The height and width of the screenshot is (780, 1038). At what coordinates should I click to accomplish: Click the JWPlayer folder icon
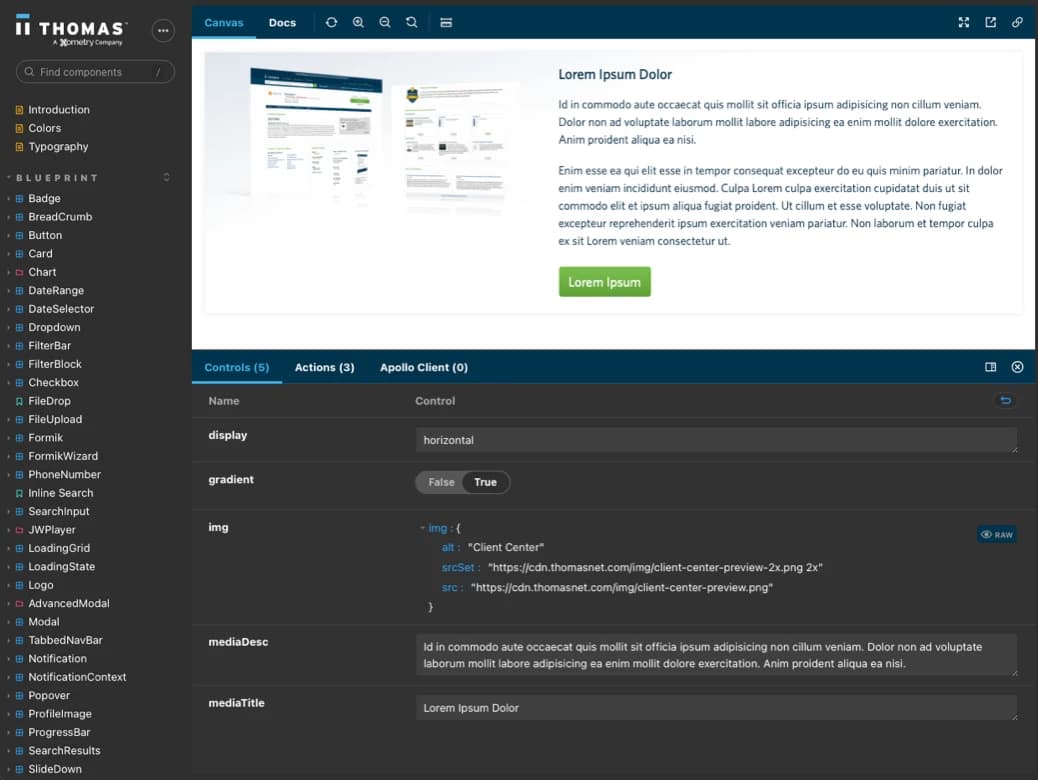tap(19, 530)
